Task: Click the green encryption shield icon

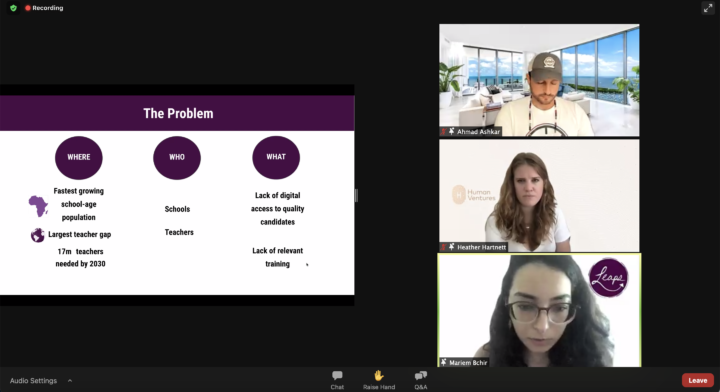Action: point(13,8)
